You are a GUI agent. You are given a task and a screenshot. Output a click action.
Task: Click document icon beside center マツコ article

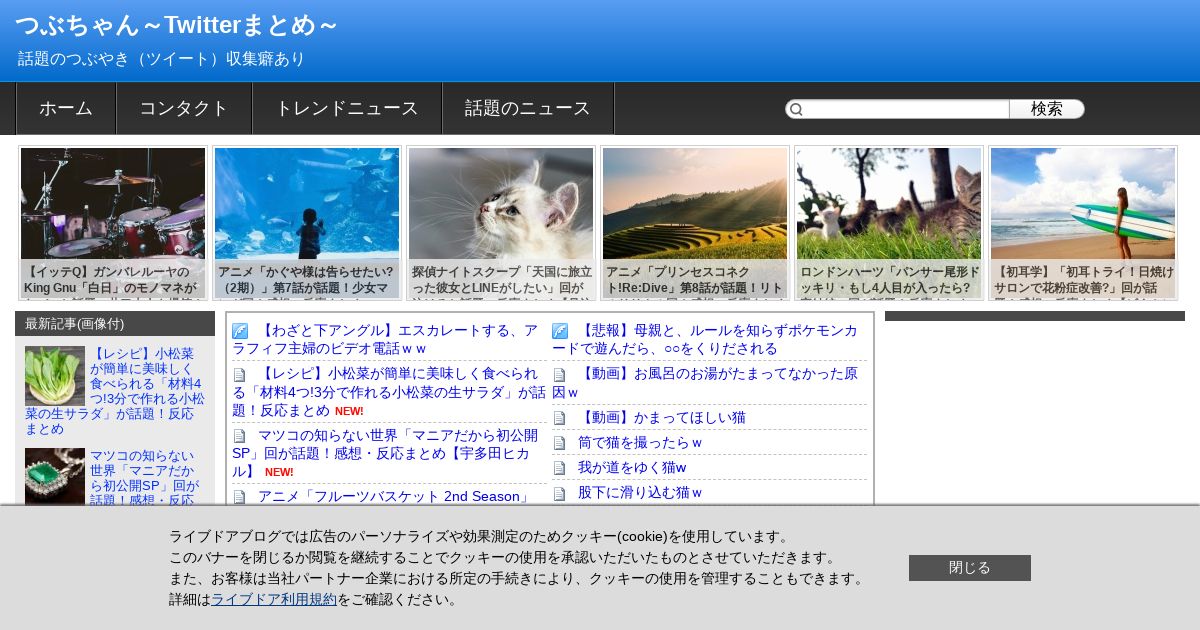[x=240, y=436]
